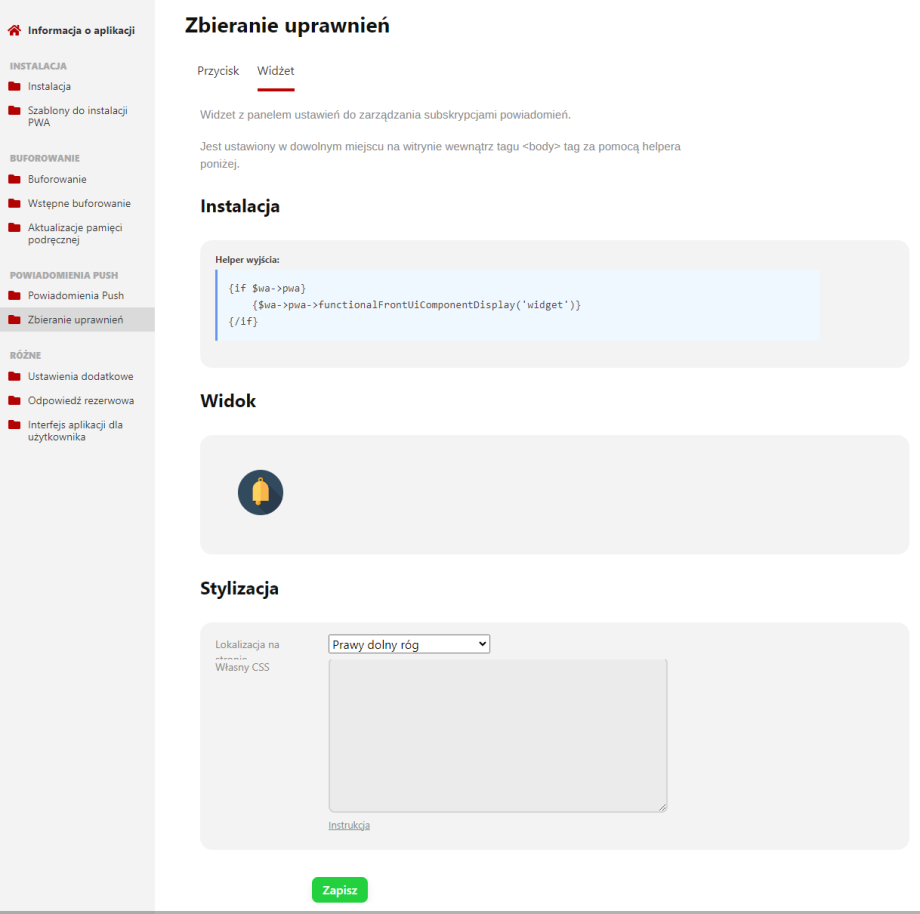
Task: Click folder icon beside Powiadomienia Push
Action: tap(15, 295)
